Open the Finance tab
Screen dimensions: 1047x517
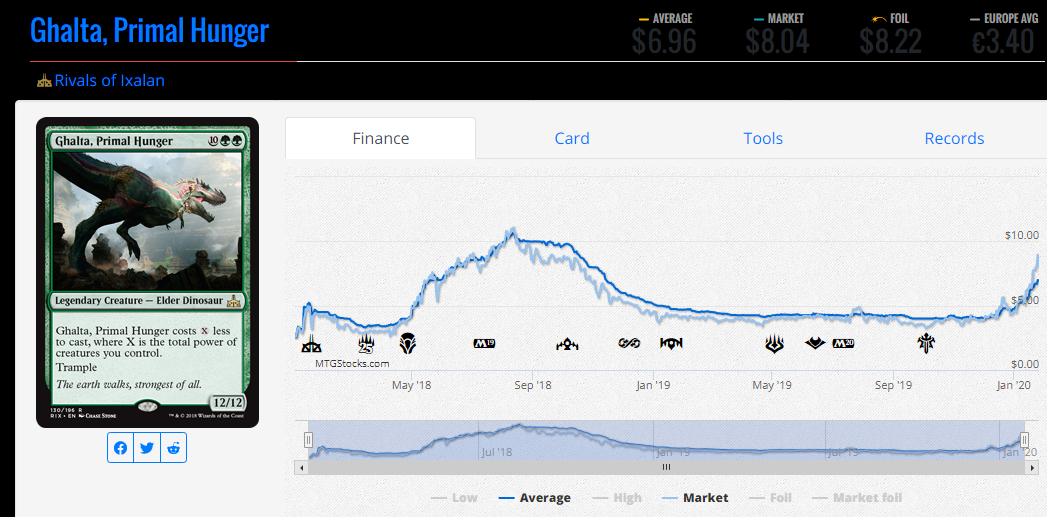point(381,138)
